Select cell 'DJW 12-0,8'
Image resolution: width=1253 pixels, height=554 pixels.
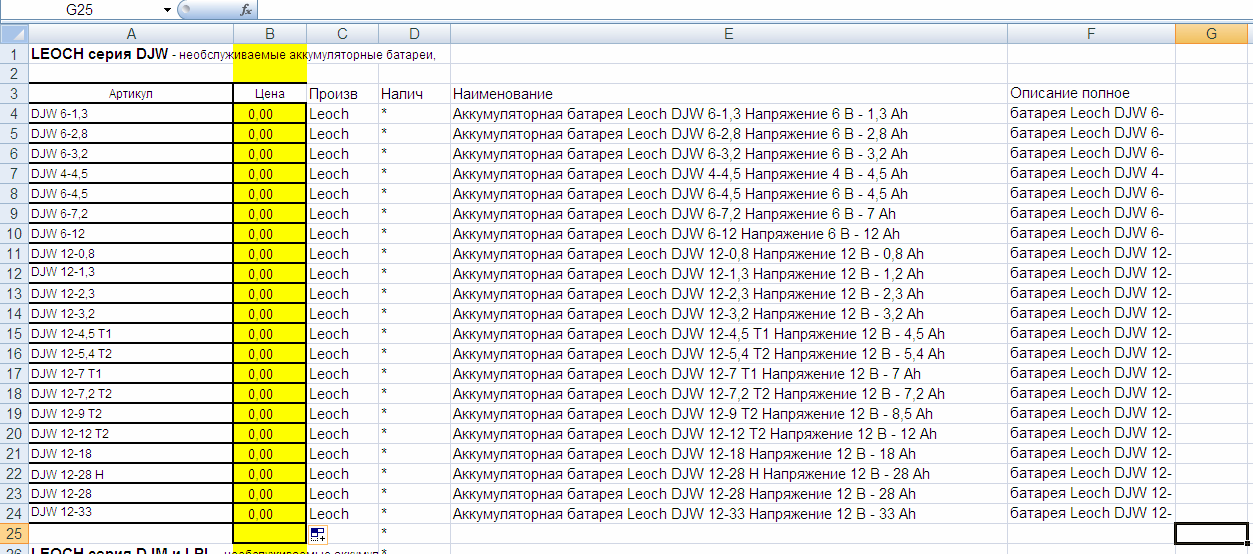131,254
